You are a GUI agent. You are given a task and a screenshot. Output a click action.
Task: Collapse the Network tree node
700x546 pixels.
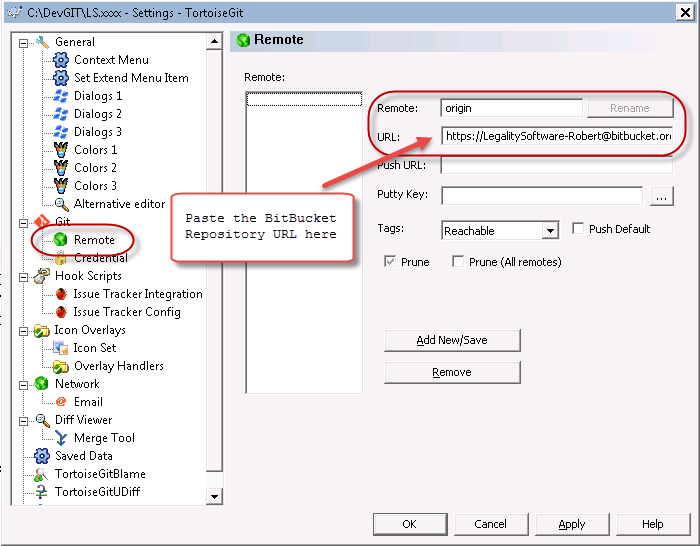pyautogui.click(x=23, y=385)
